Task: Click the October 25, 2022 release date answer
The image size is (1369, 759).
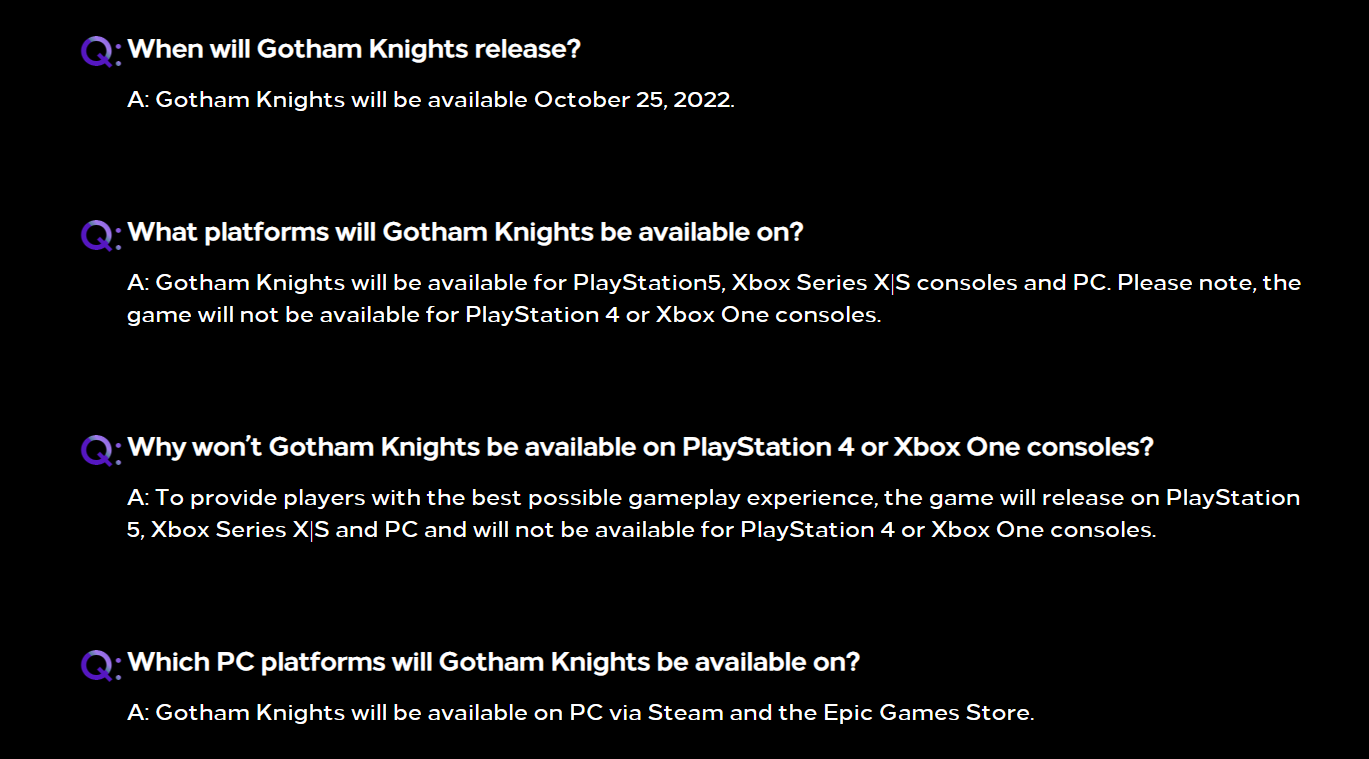Action: pos(431,100)
